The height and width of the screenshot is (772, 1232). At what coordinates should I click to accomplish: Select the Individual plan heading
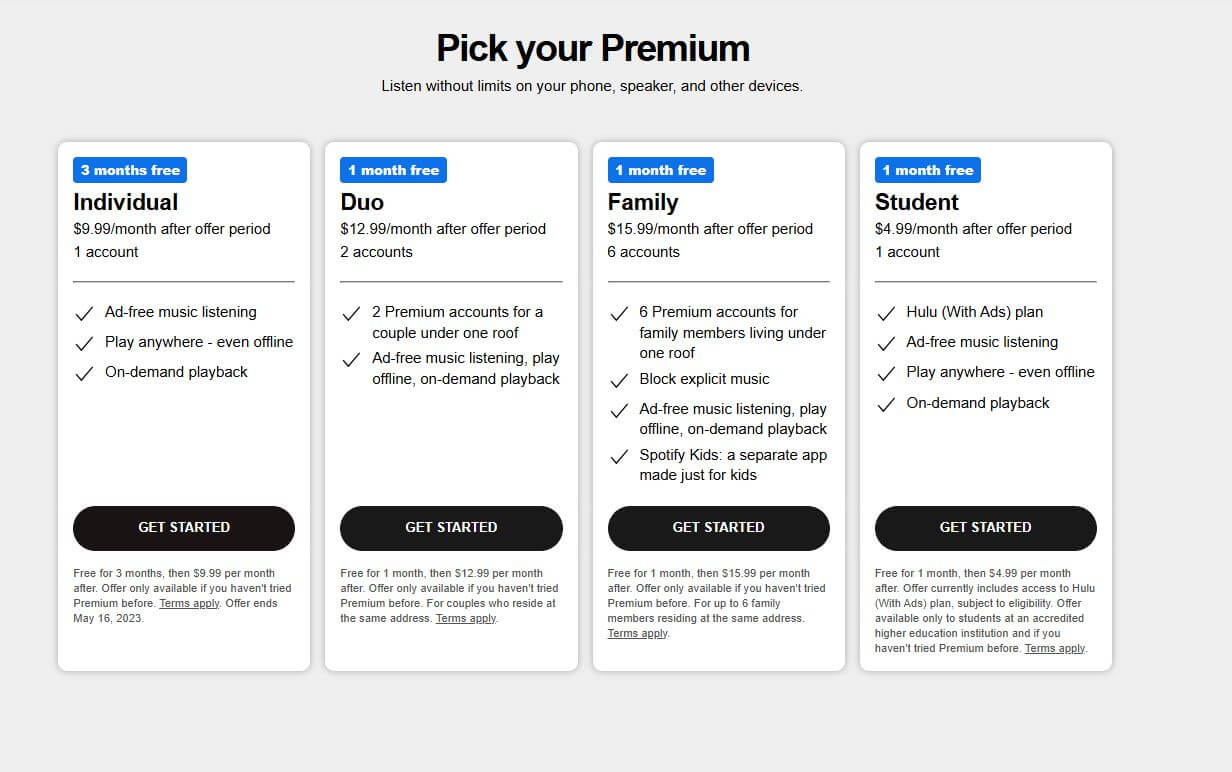pyautogui.click(x=125, y=201)
